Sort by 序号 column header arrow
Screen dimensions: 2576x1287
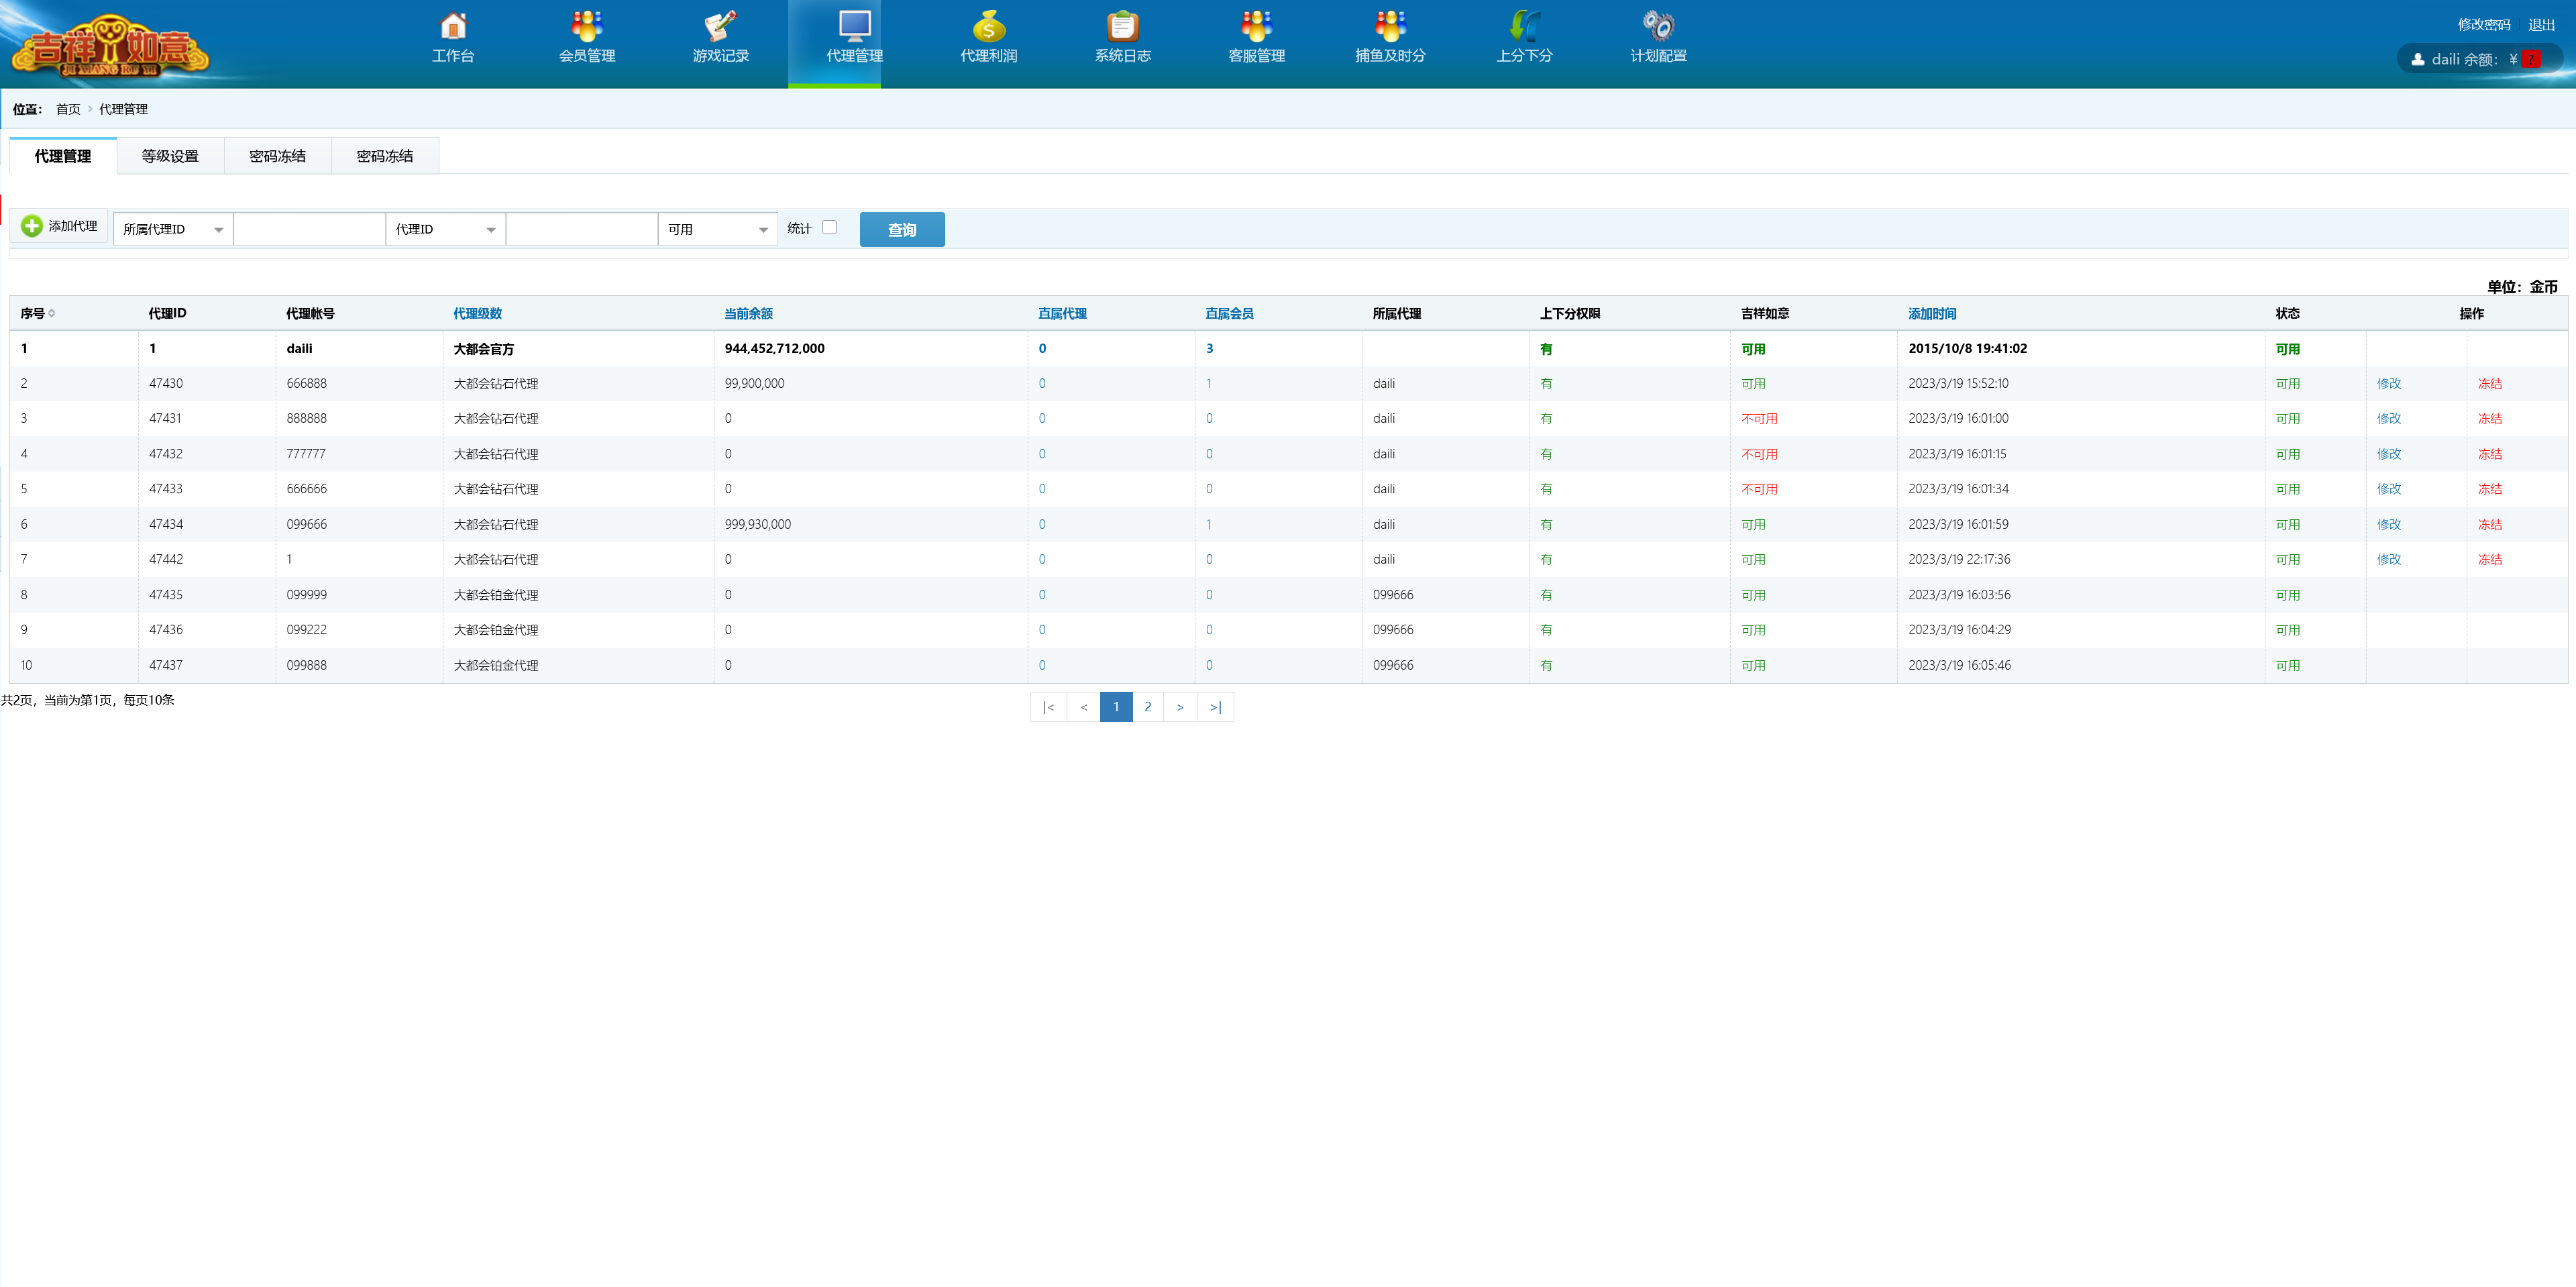[x=52, y=313]
